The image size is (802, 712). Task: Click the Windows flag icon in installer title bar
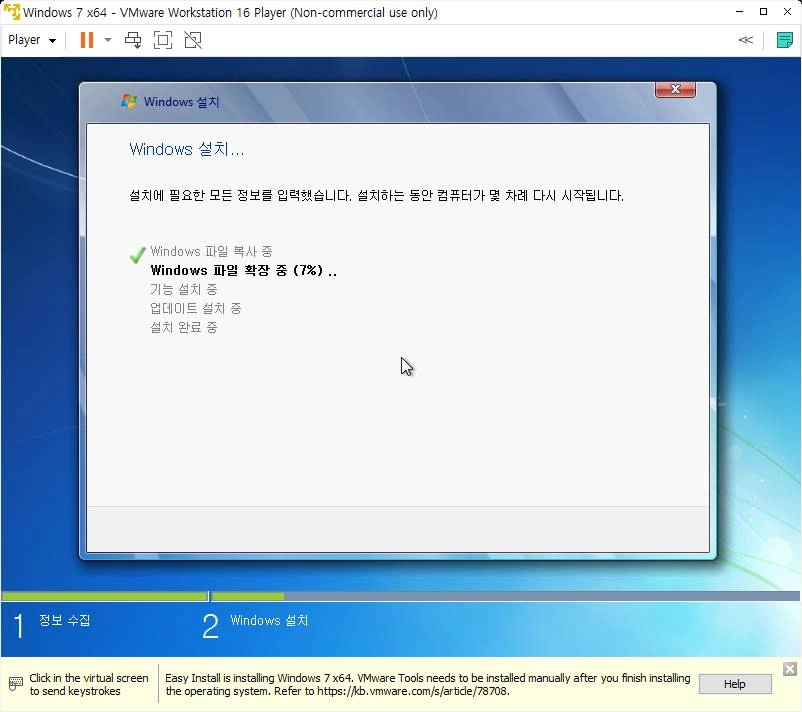tap(129, 101)
